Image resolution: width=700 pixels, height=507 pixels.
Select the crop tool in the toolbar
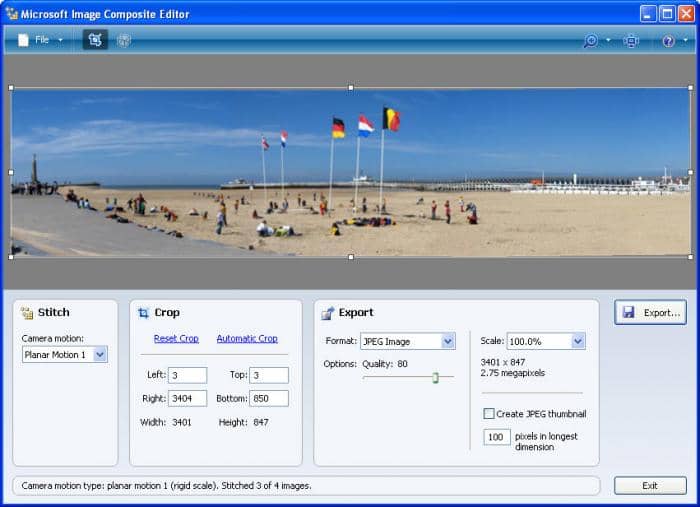(95, 40)
